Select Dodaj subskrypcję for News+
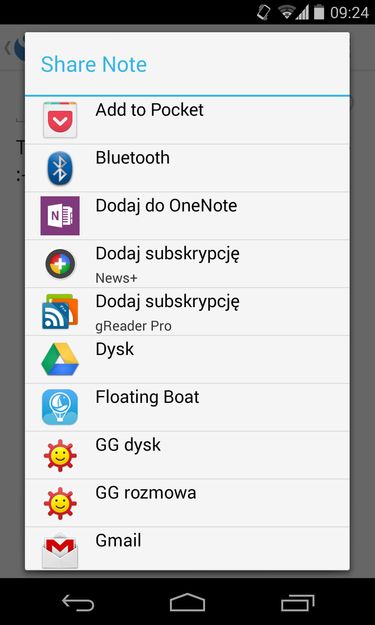The height and width of the screenshot is (625, 375). point(187,263)
